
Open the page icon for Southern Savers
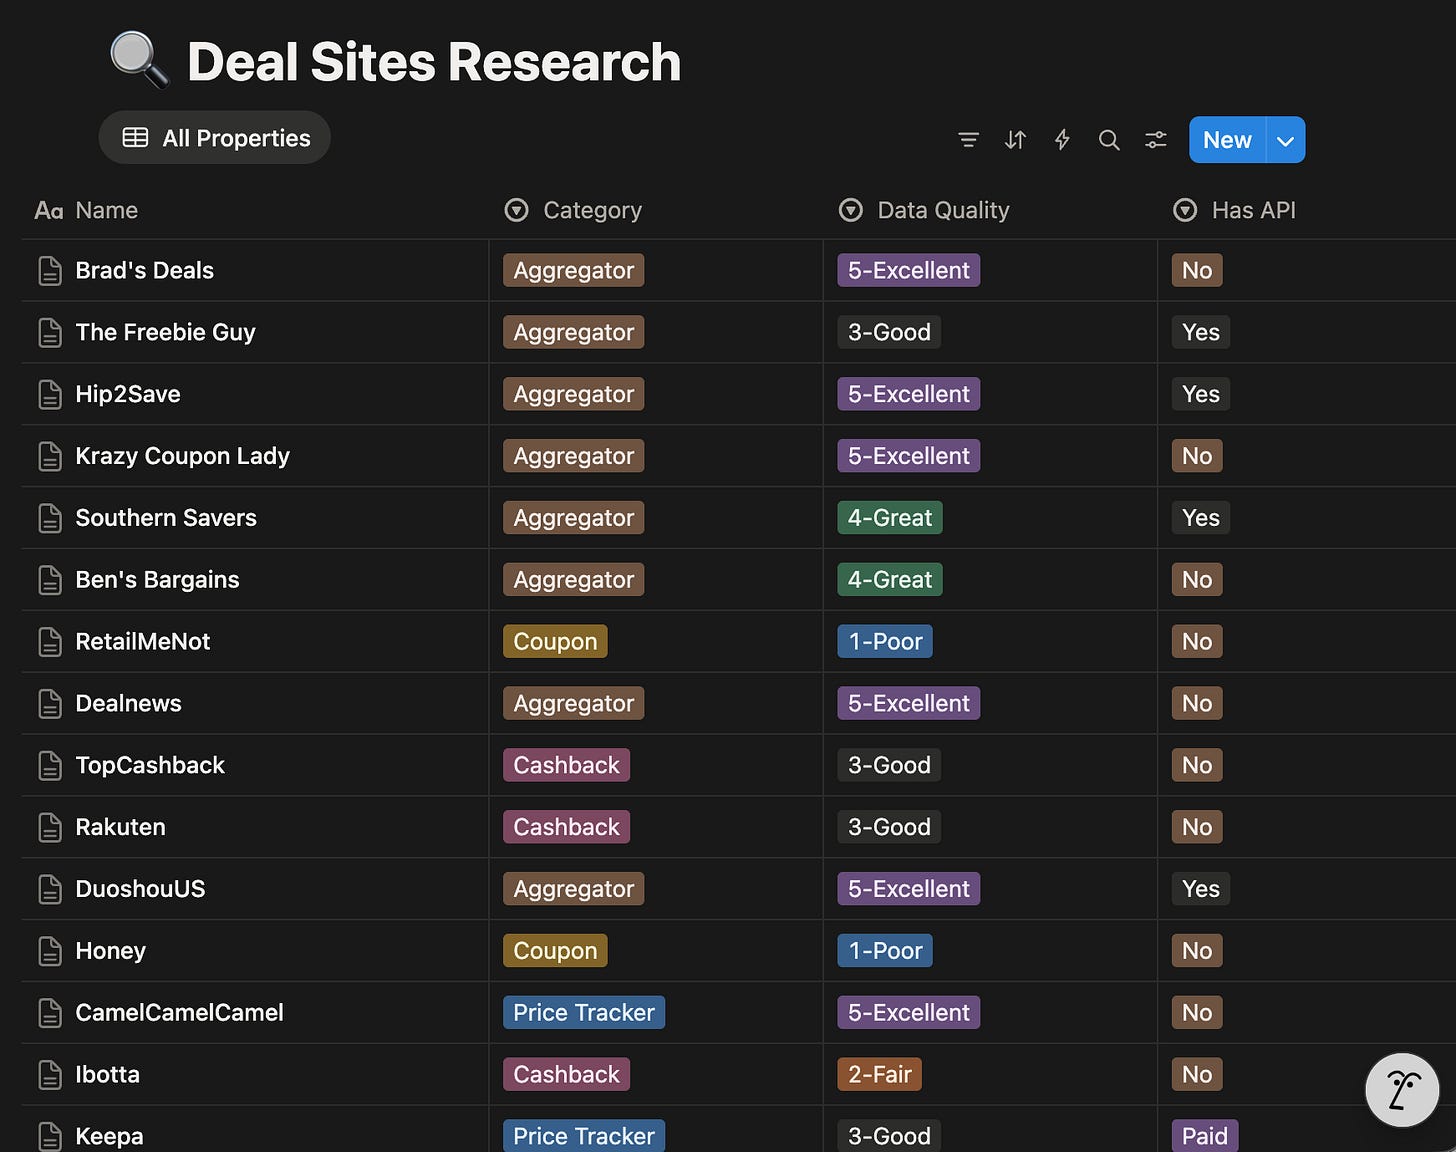click(50, 519)
